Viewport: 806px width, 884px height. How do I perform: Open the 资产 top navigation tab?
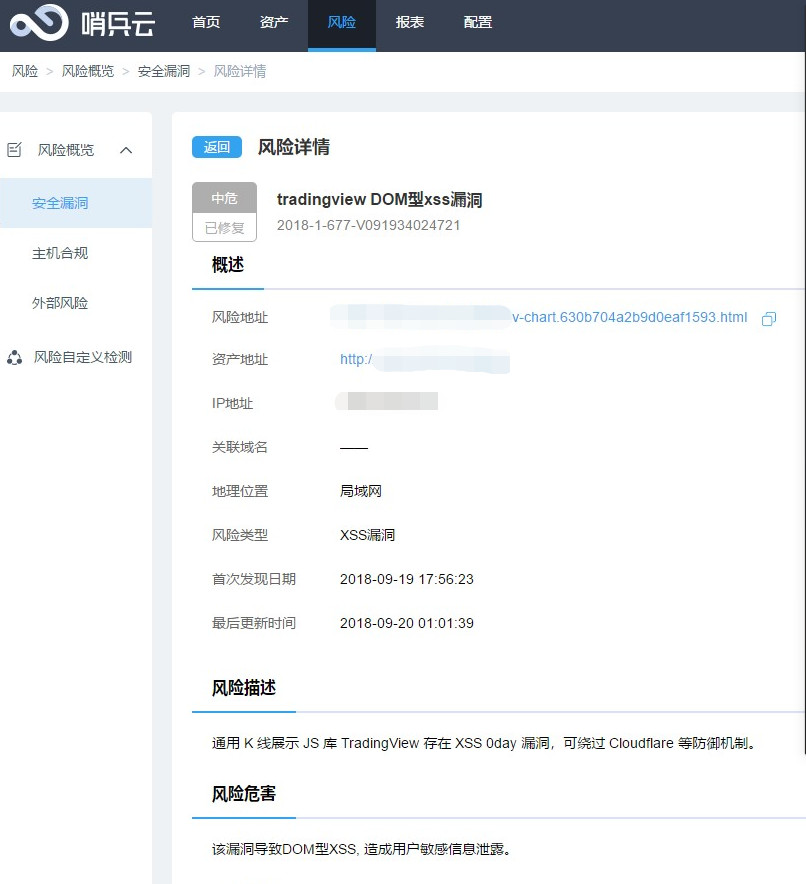[274, 23]
